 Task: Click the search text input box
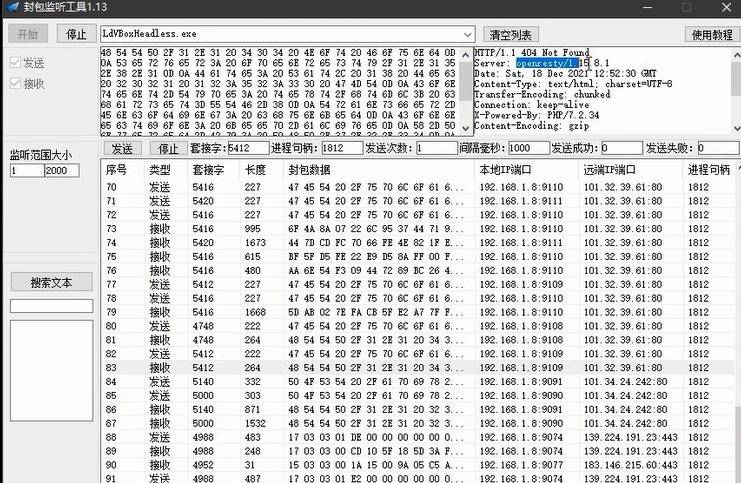click(52, 306)
